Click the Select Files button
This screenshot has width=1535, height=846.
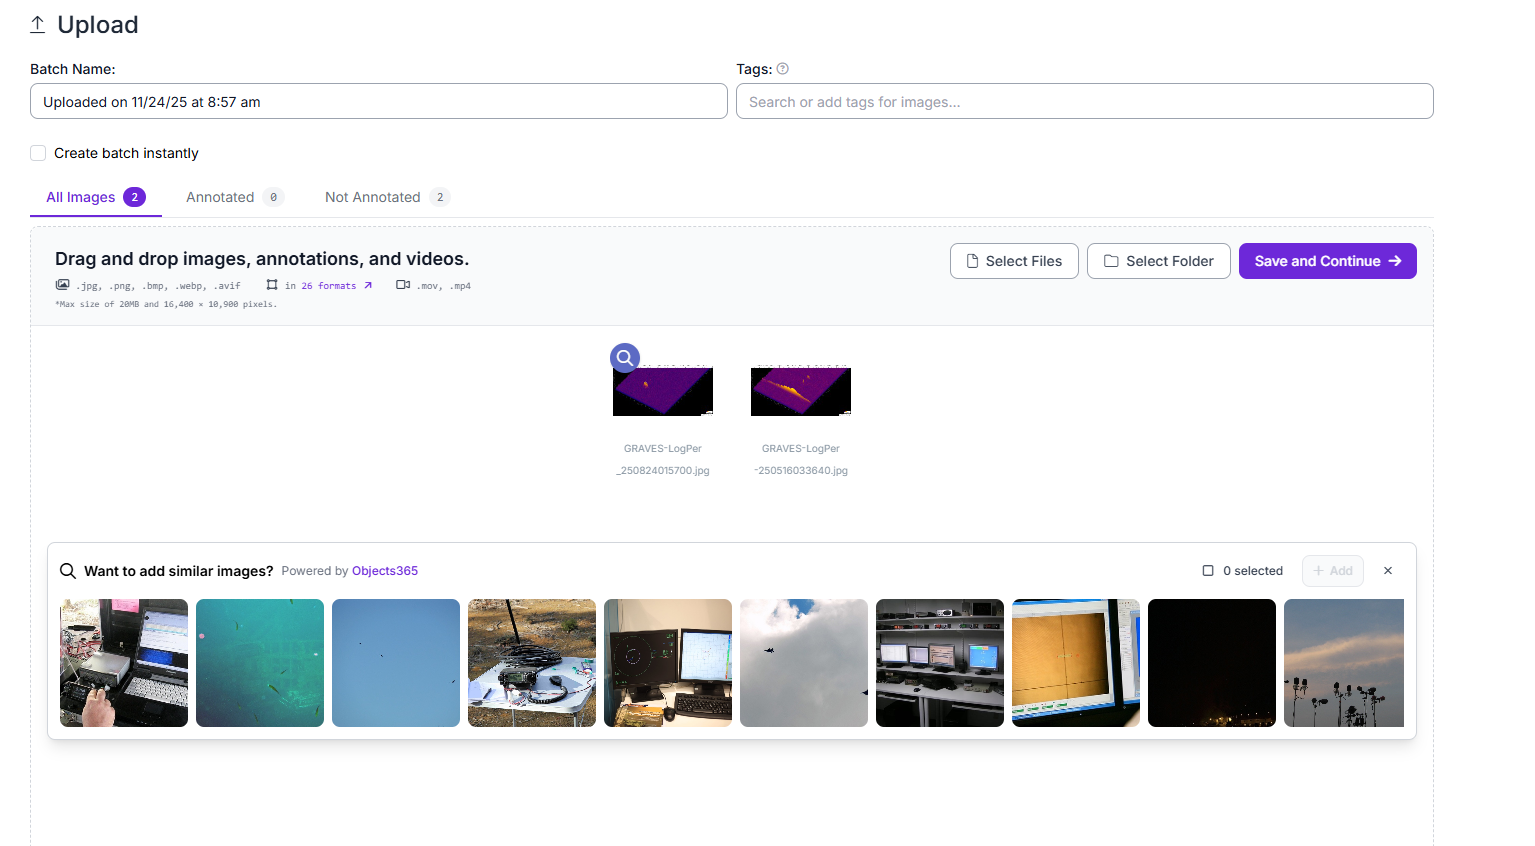pos(1014,261)
